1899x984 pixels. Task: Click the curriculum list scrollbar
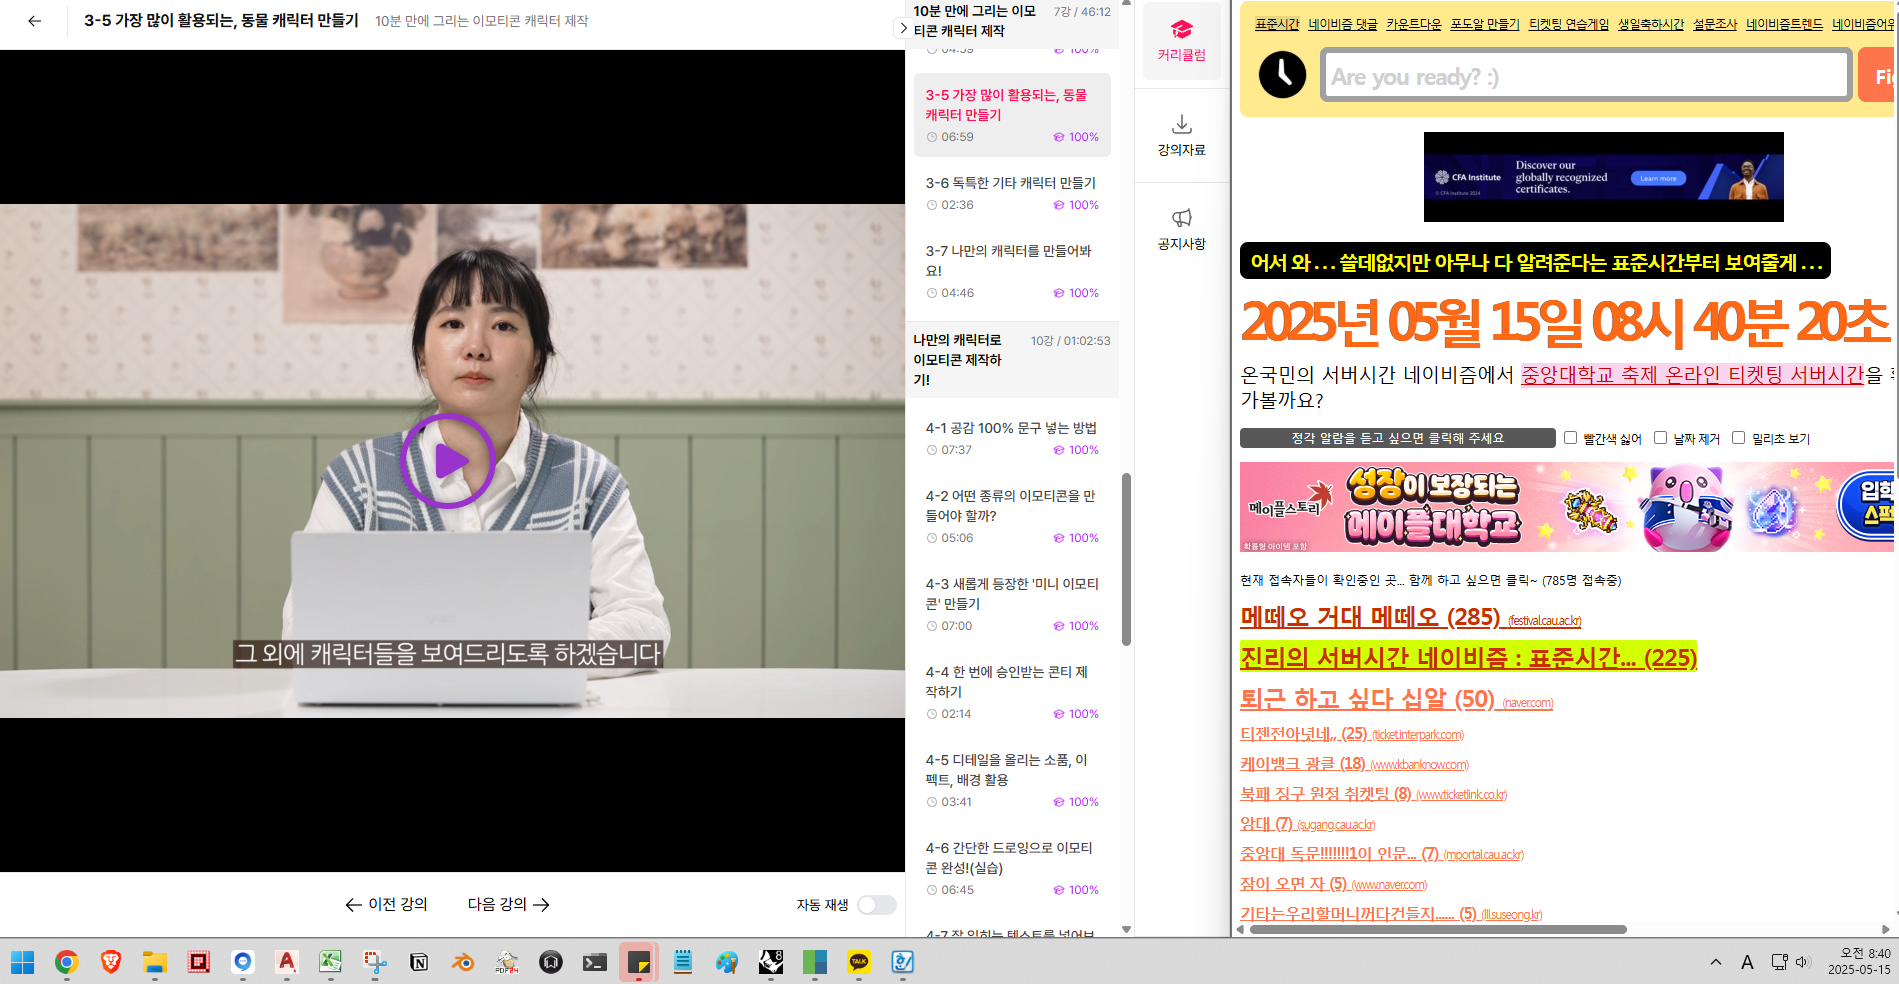click(1126, 559)
